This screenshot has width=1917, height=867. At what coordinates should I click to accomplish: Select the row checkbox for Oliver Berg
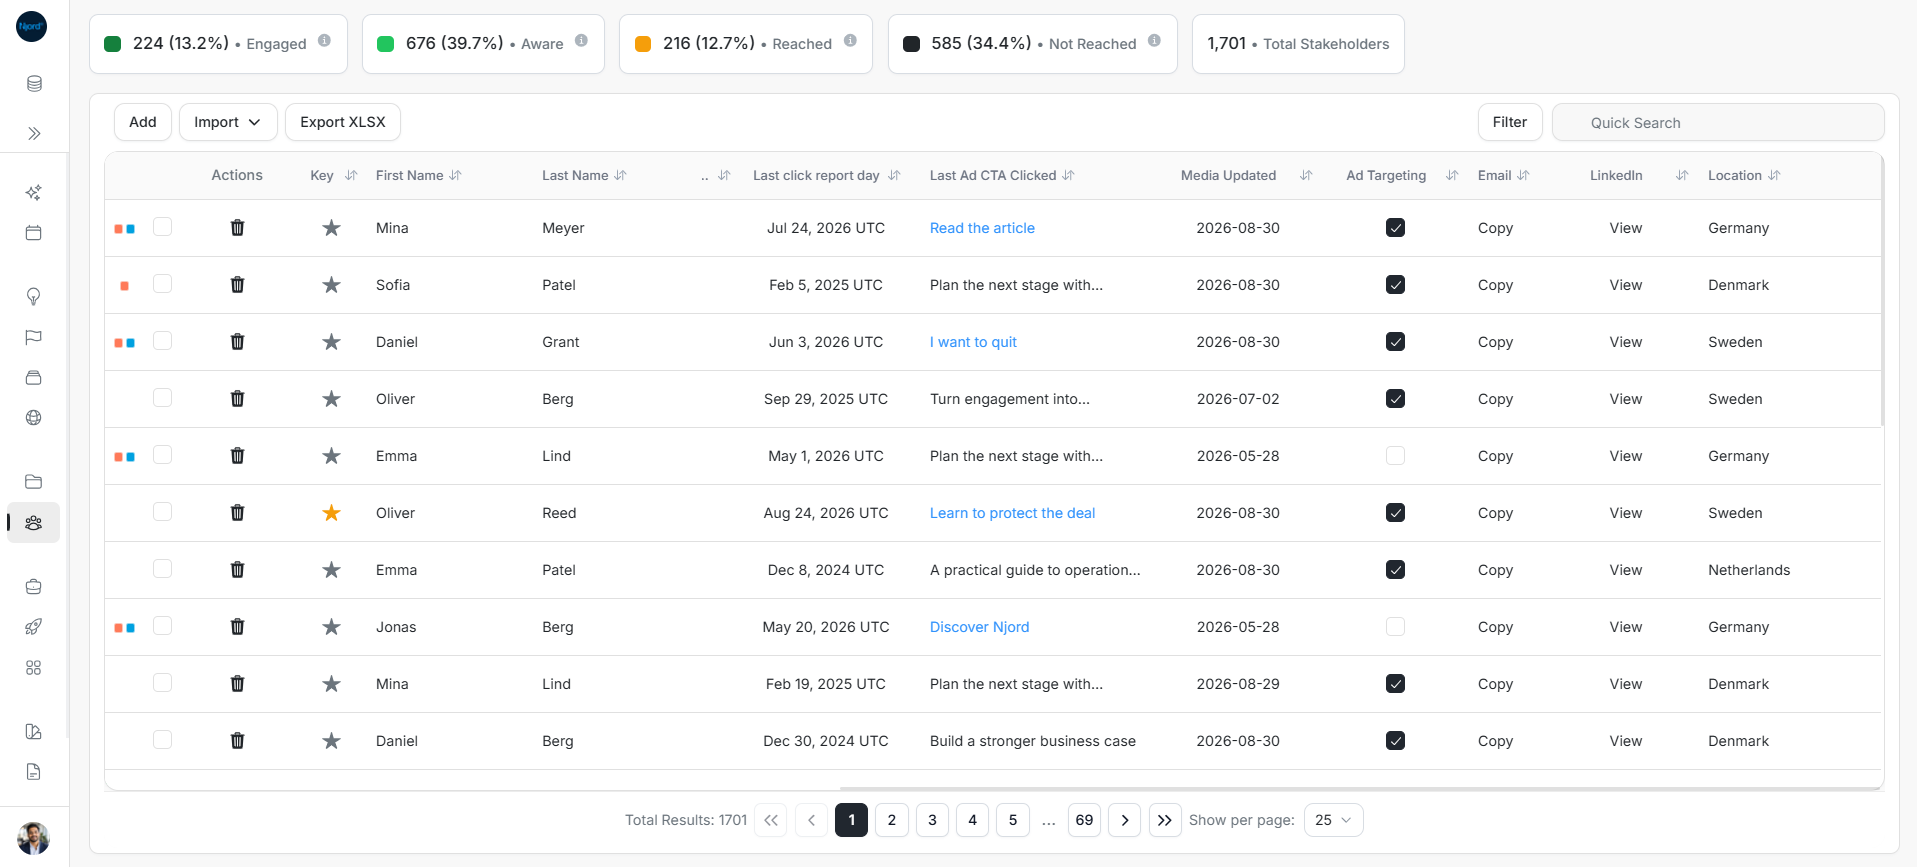pyautogui.click(x=163, y=398)
